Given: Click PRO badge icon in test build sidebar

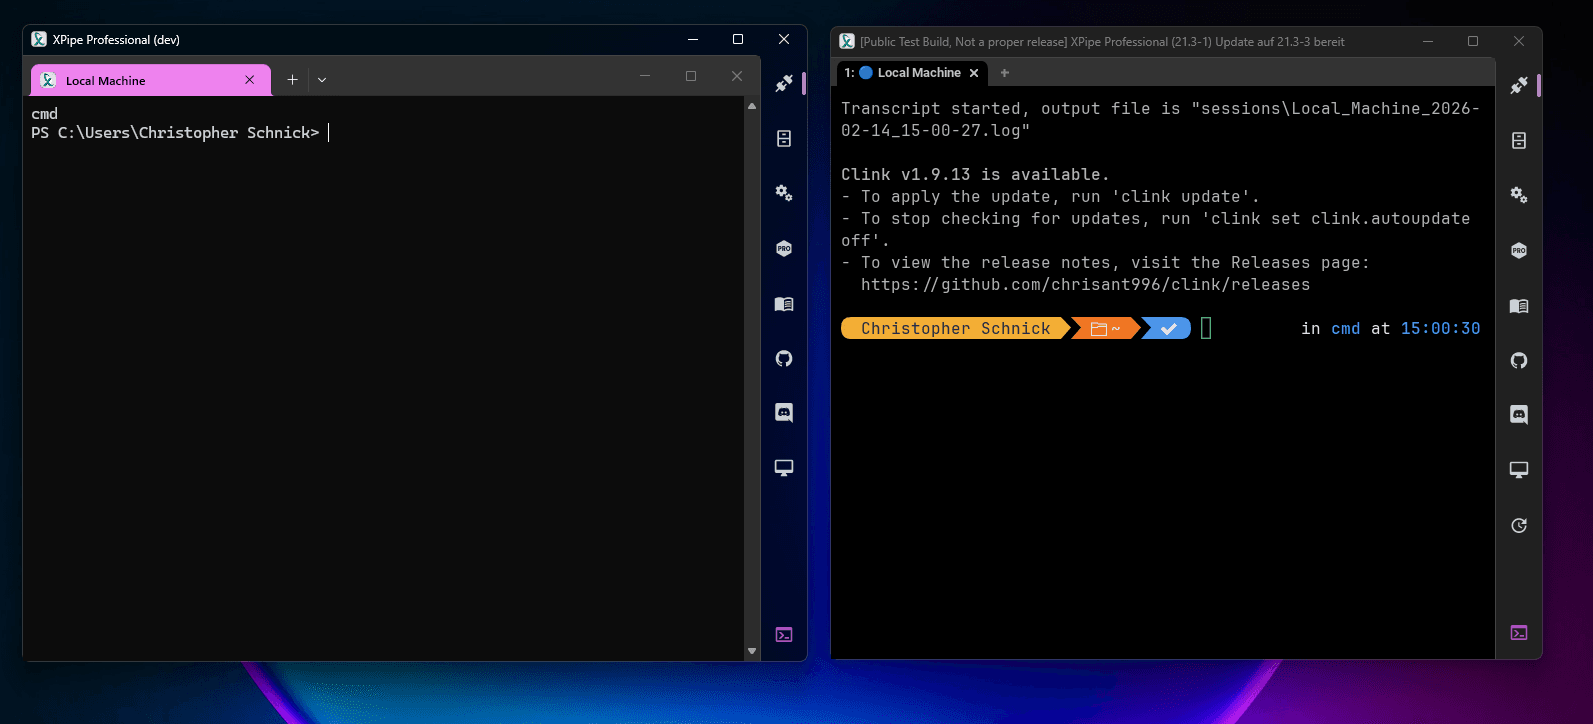Looking at the screenshot, I should 1518,251.
